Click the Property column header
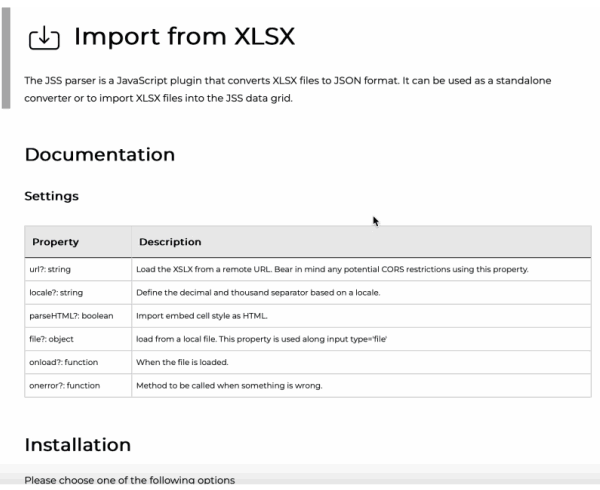Viewport: 600px width, 490px height. [78, 242]
